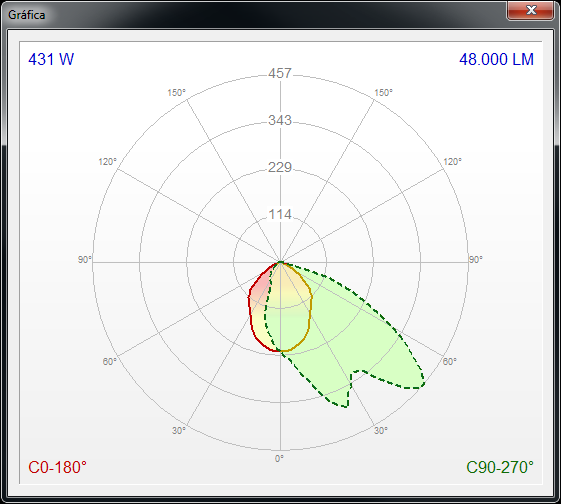561x504 pixels.
Task: Click the Gráfica window title
Action: point(26,15)
